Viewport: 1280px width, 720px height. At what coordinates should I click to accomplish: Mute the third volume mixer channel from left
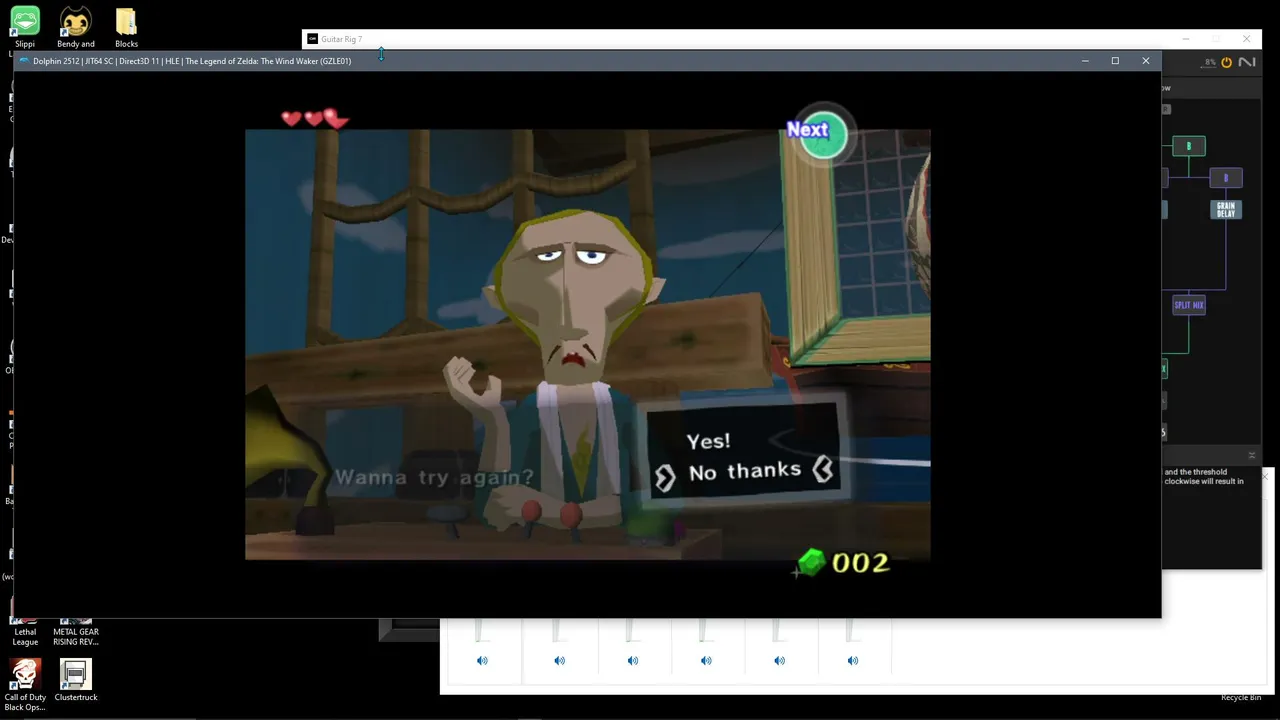coord(632,660)
